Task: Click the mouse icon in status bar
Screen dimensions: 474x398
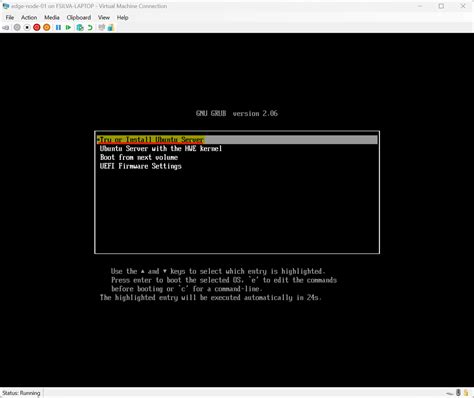Action: pos(458,393)
